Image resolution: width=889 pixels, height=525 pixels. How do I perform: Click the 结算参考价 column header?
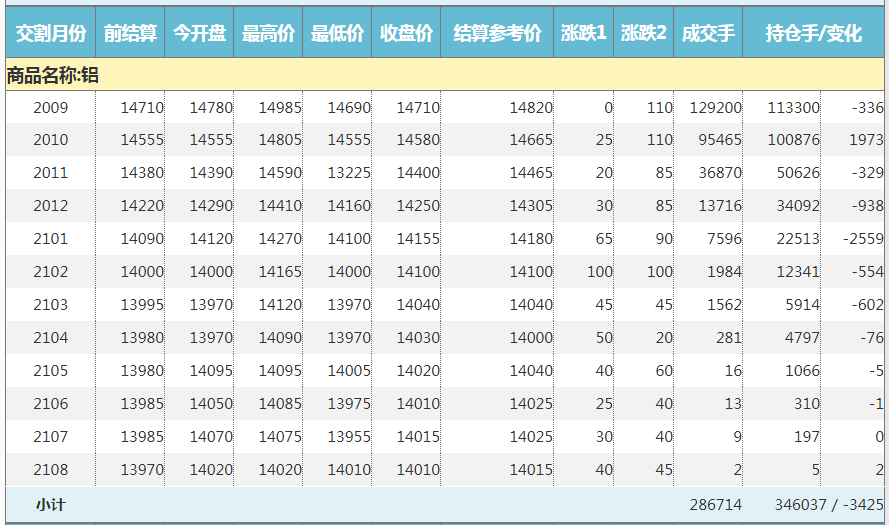497,33
